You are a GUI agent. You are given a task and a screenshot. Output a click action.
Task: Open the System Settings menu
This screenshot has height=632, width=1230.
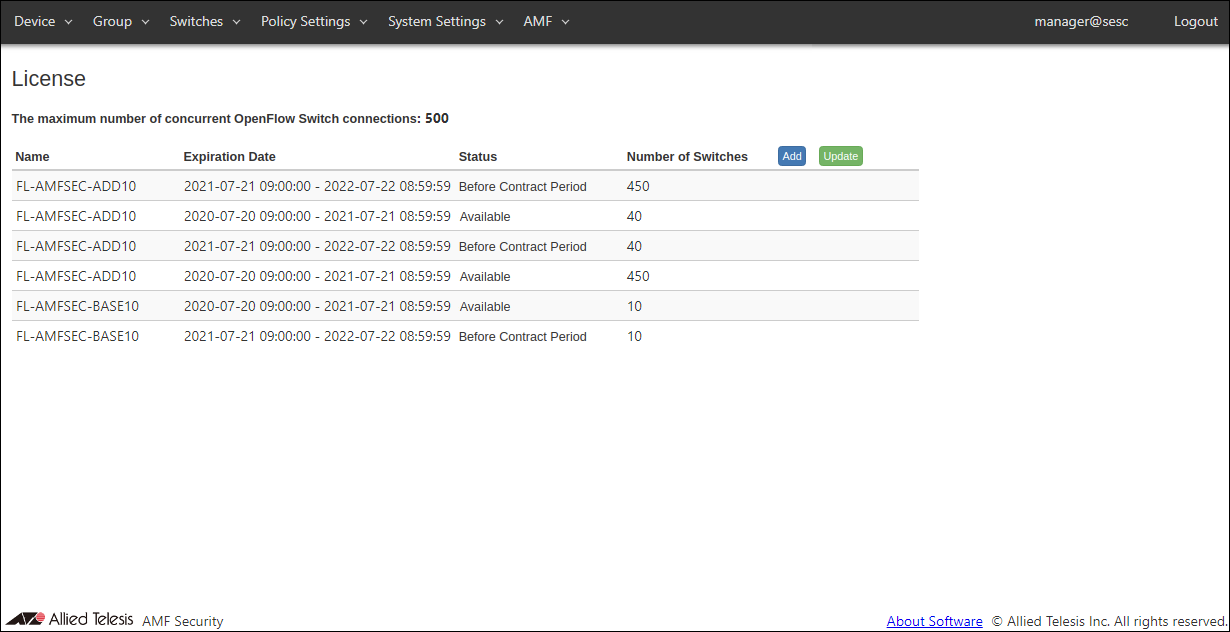click(445, 21)
